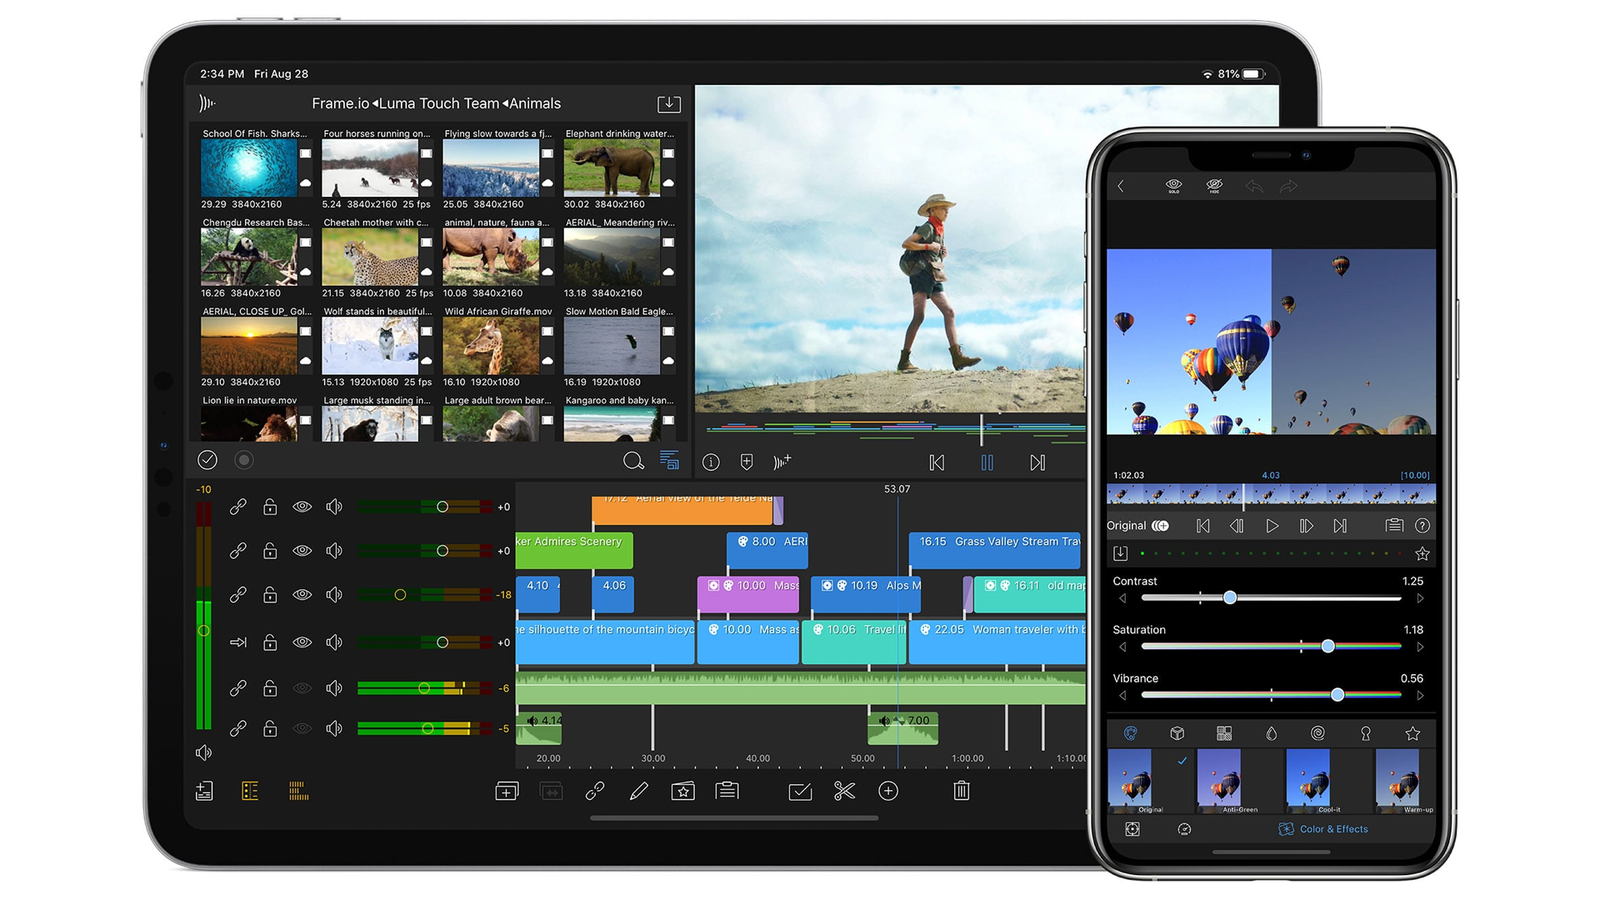The image size is (1600, 900).
Task: Decrease Saturation with left arrow
Action: (1122, 647)
